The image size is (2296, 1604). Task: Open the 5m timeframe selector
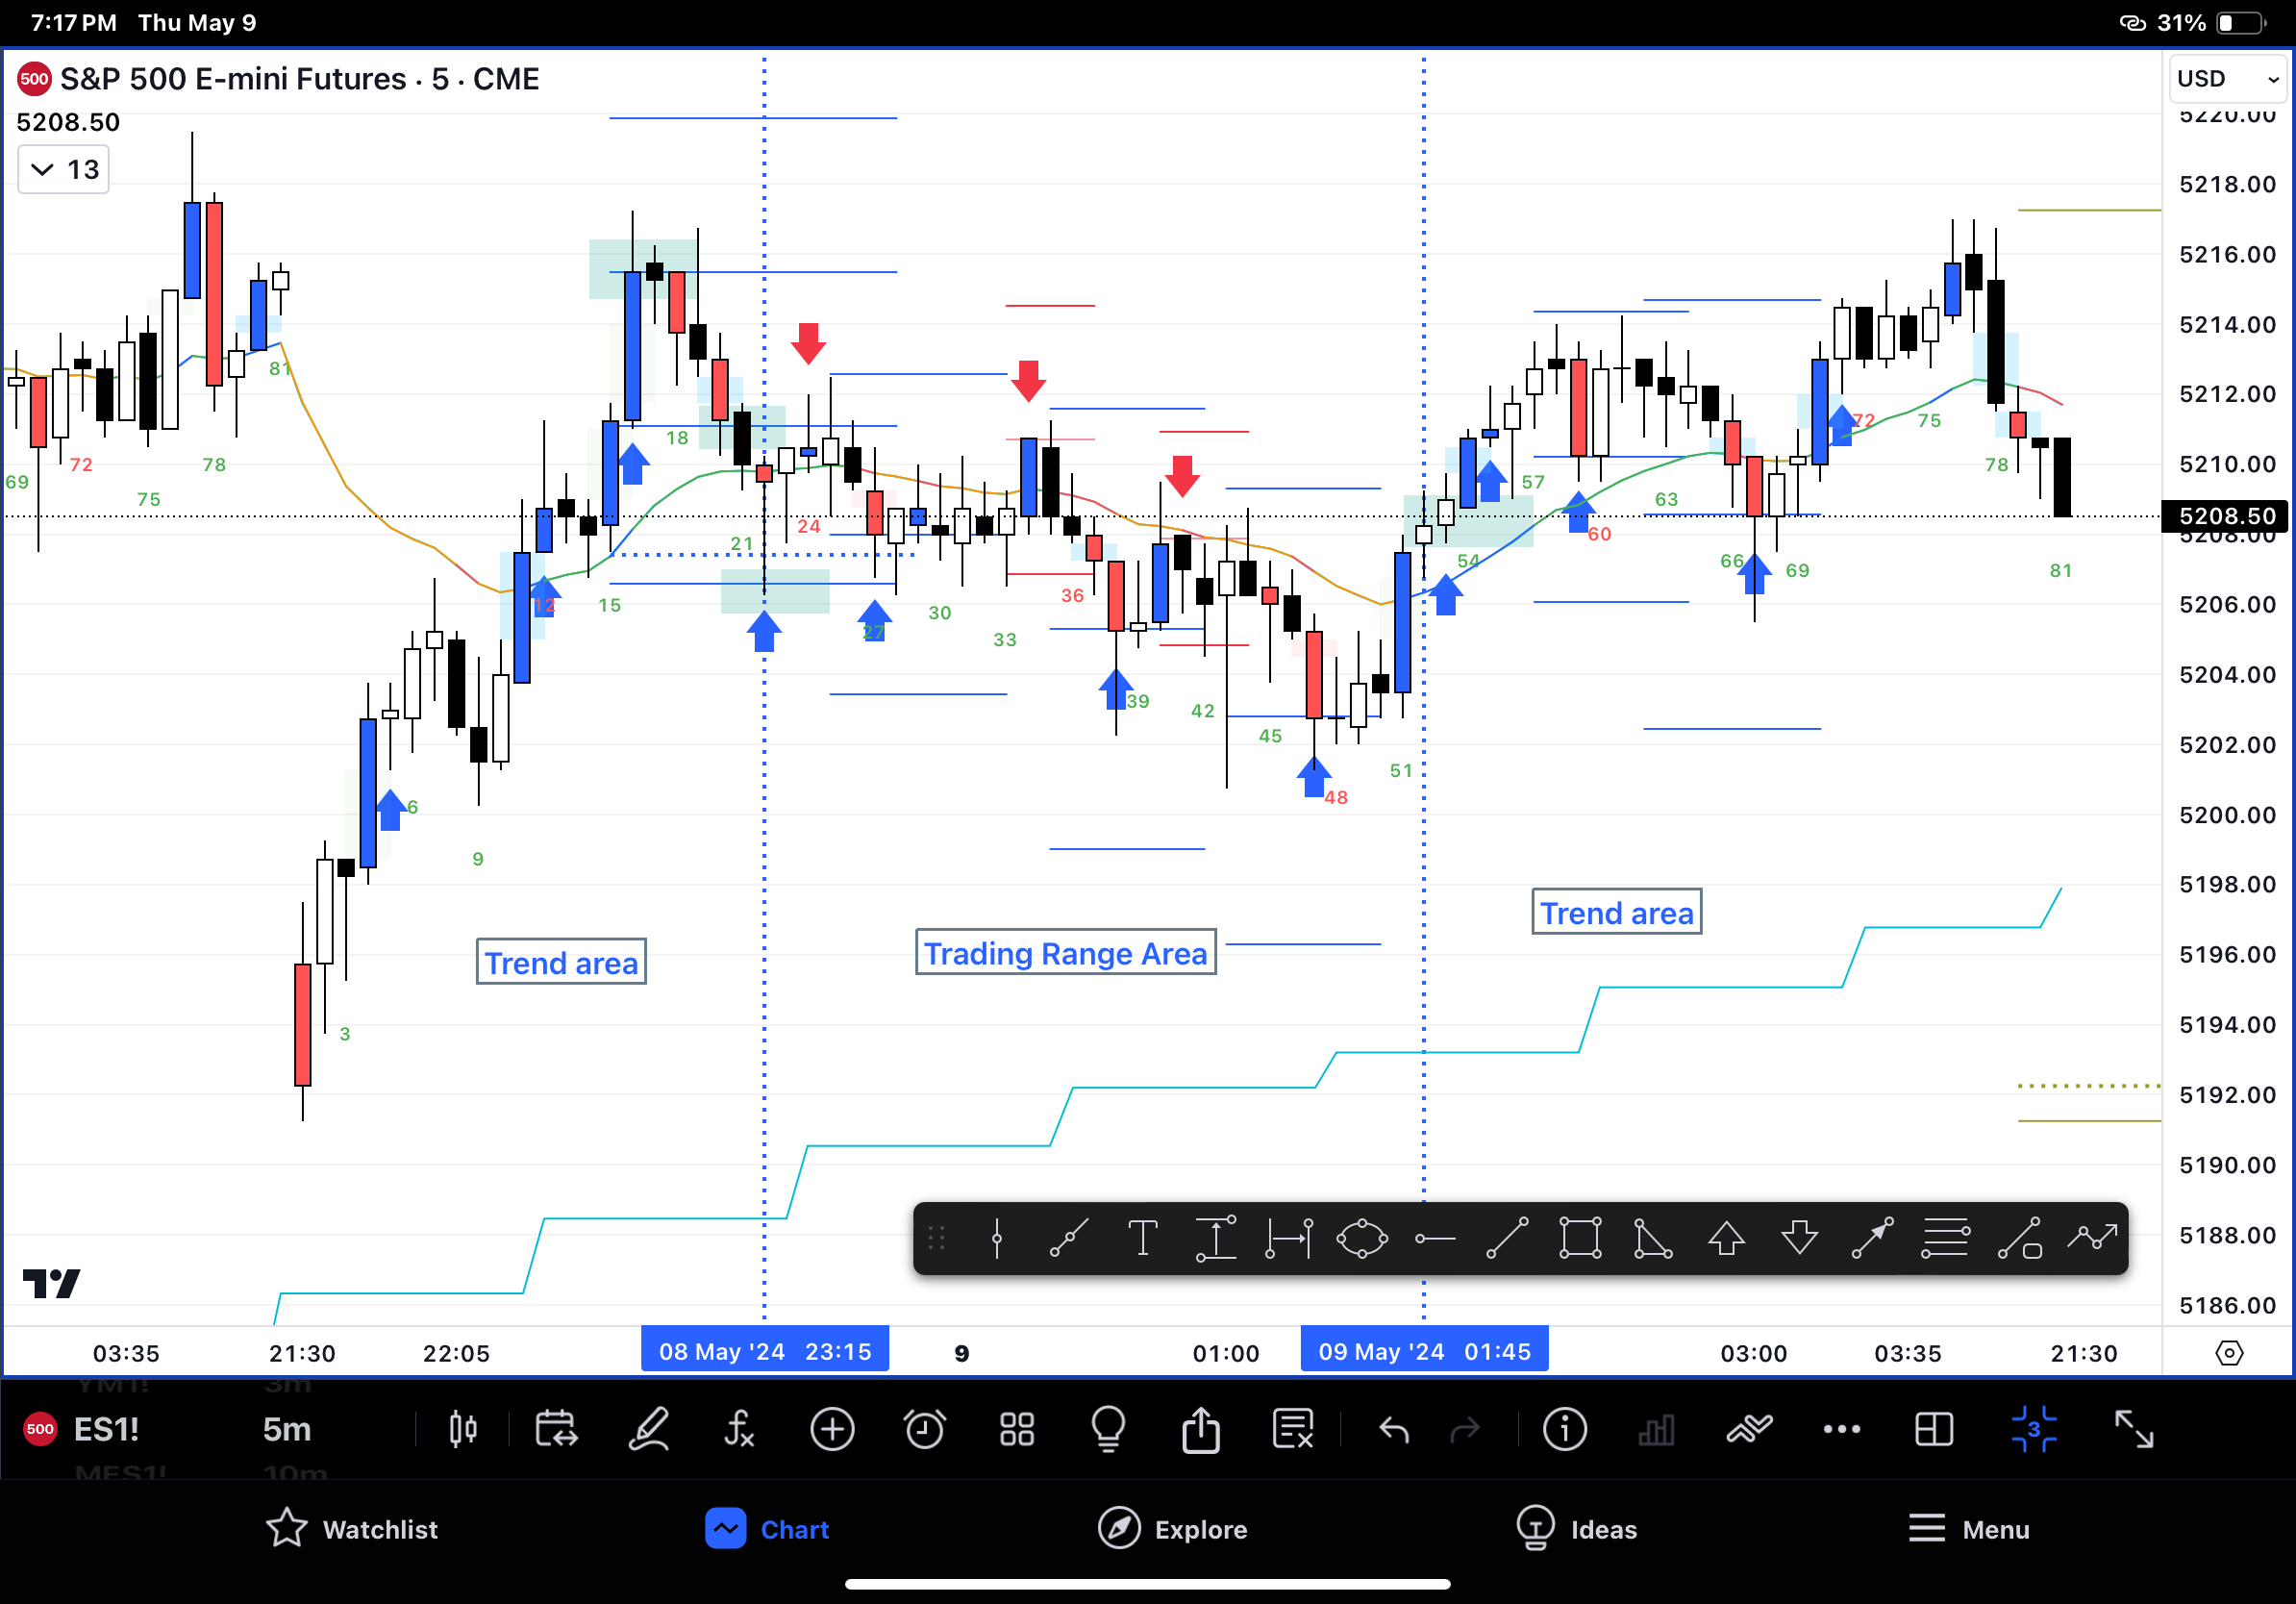click(x=287, y=1429)
